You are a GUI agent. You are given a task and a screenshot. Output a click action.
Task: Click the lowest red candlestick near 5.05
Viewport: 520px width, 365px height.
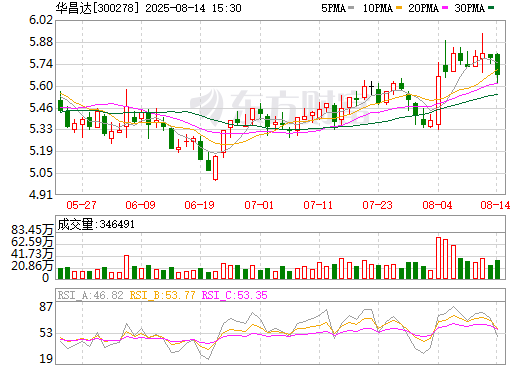tap(215, 168)
